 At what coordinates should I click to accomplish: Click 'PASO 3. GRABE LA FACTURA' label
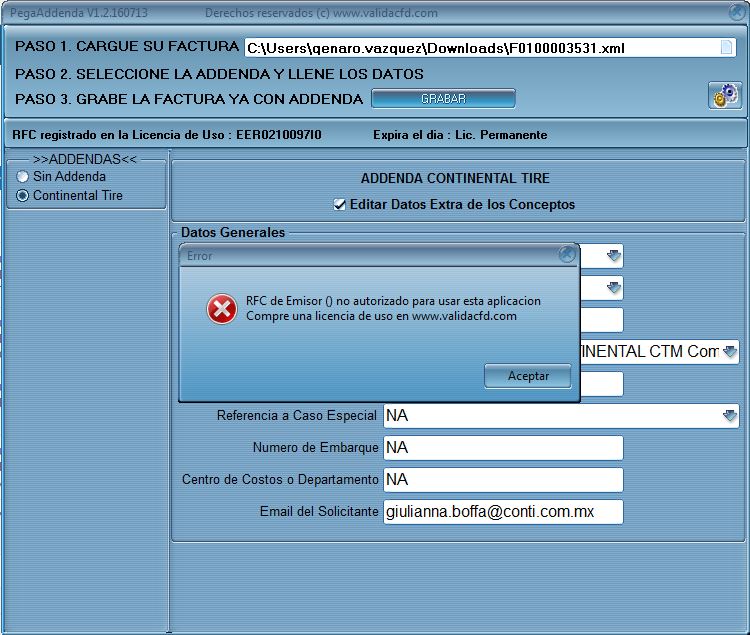[189, 99]
